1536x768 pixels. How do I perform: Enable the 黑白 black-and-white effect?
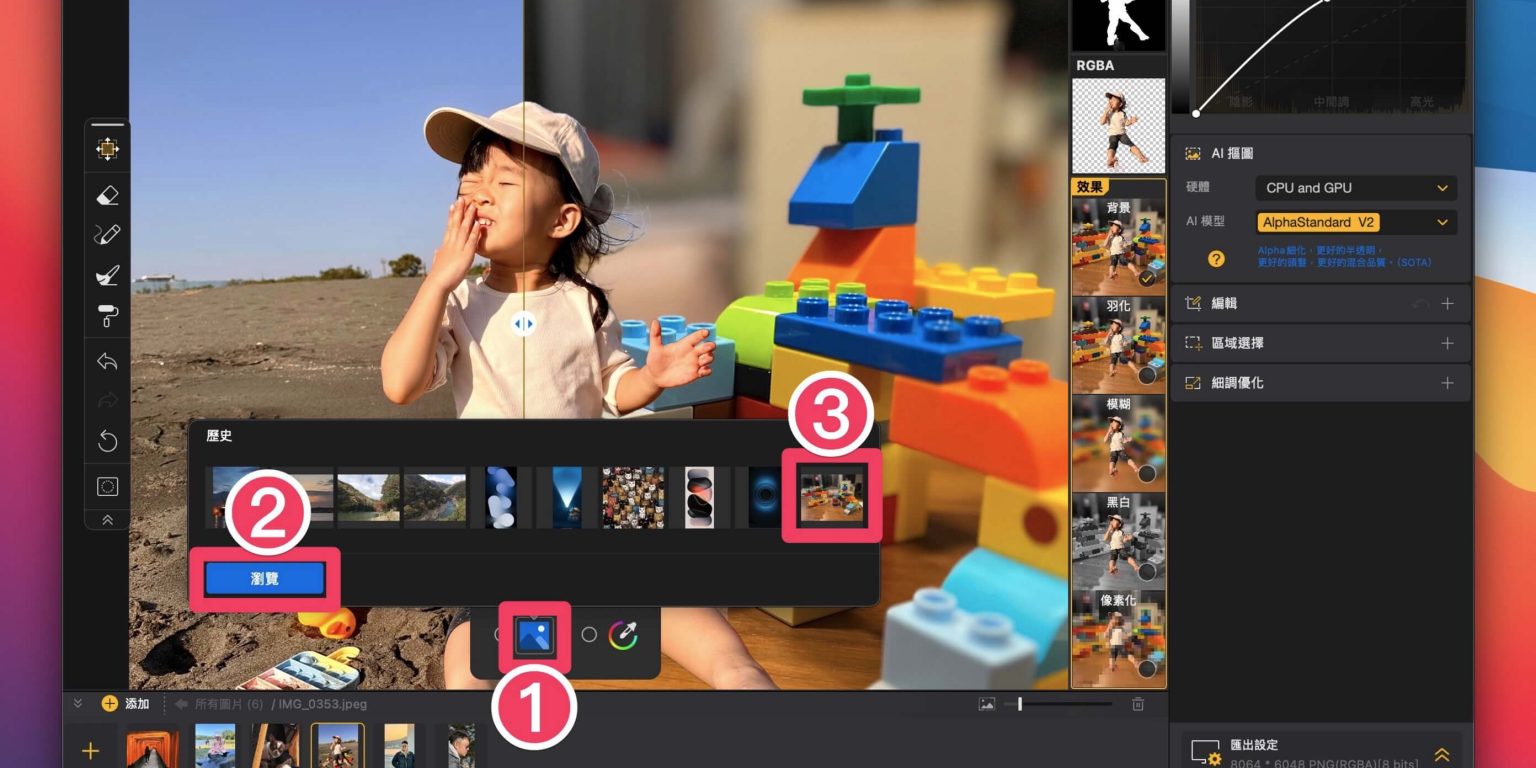click(1146, 571)
